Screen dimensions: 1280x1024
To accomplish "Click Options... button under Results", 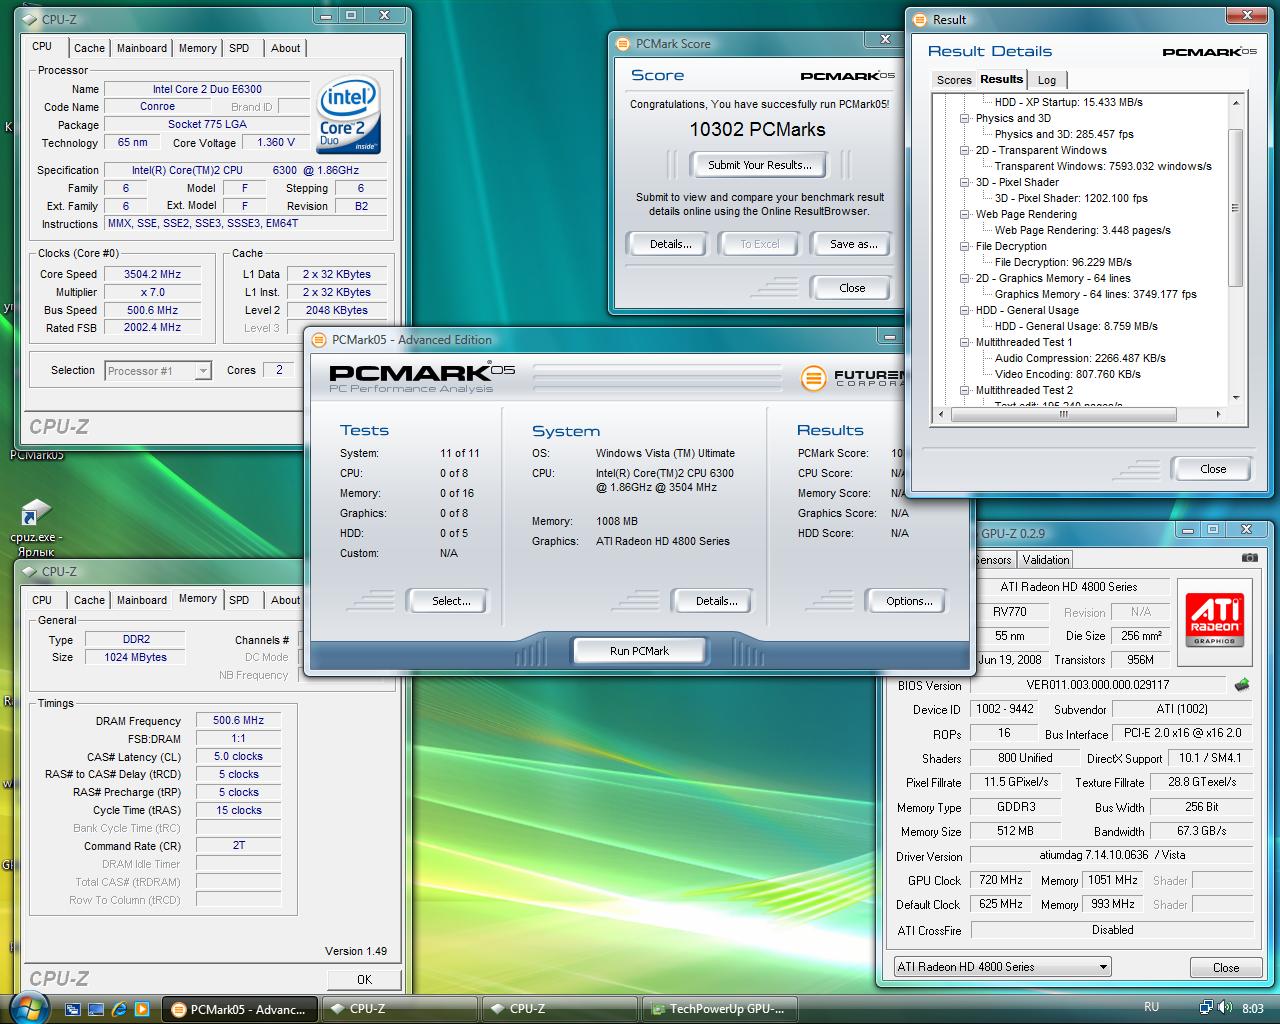I will [x=909, y=601].
